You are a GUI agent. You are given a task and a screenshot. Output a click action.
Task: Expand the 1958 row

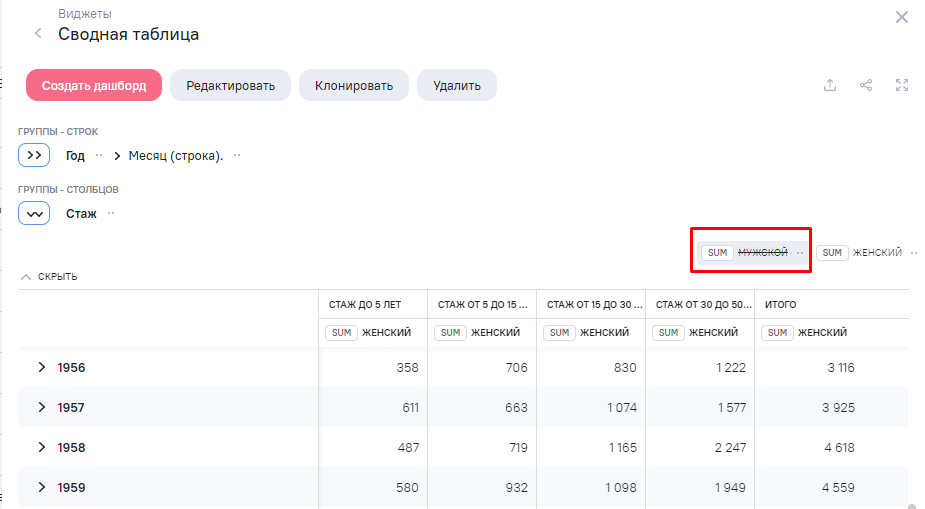[42, 447]
